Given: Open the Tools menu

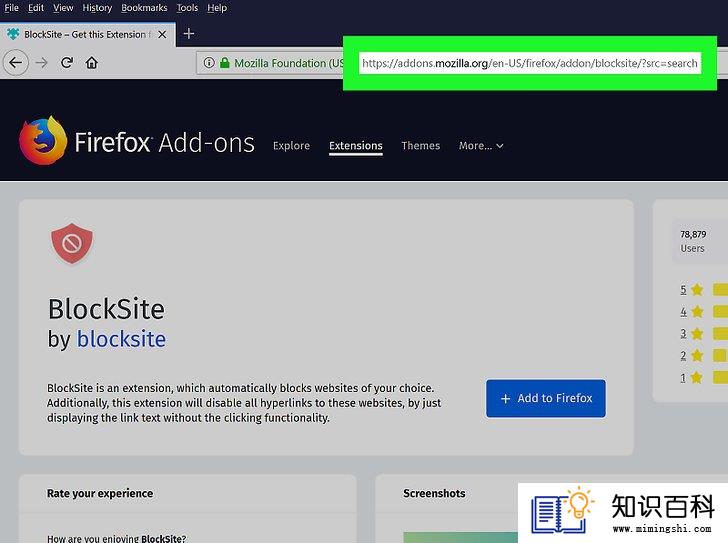Looking at the screenshot, I should tap(187, 8).
